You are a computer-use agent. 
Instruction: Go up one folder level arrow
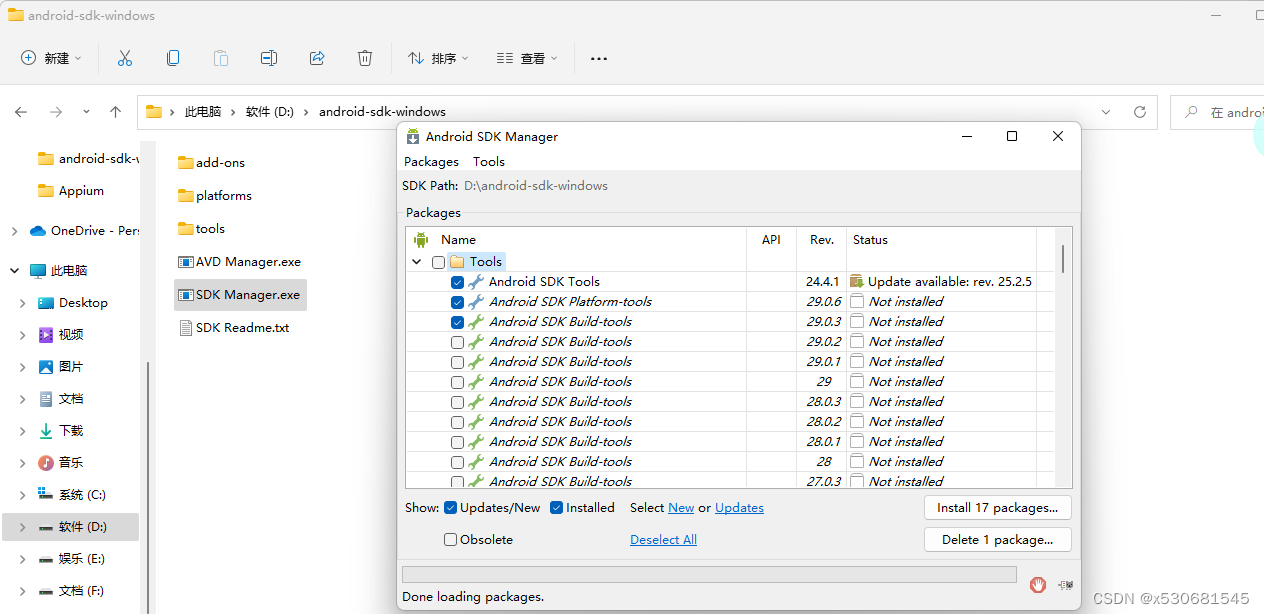coord(116,112)
